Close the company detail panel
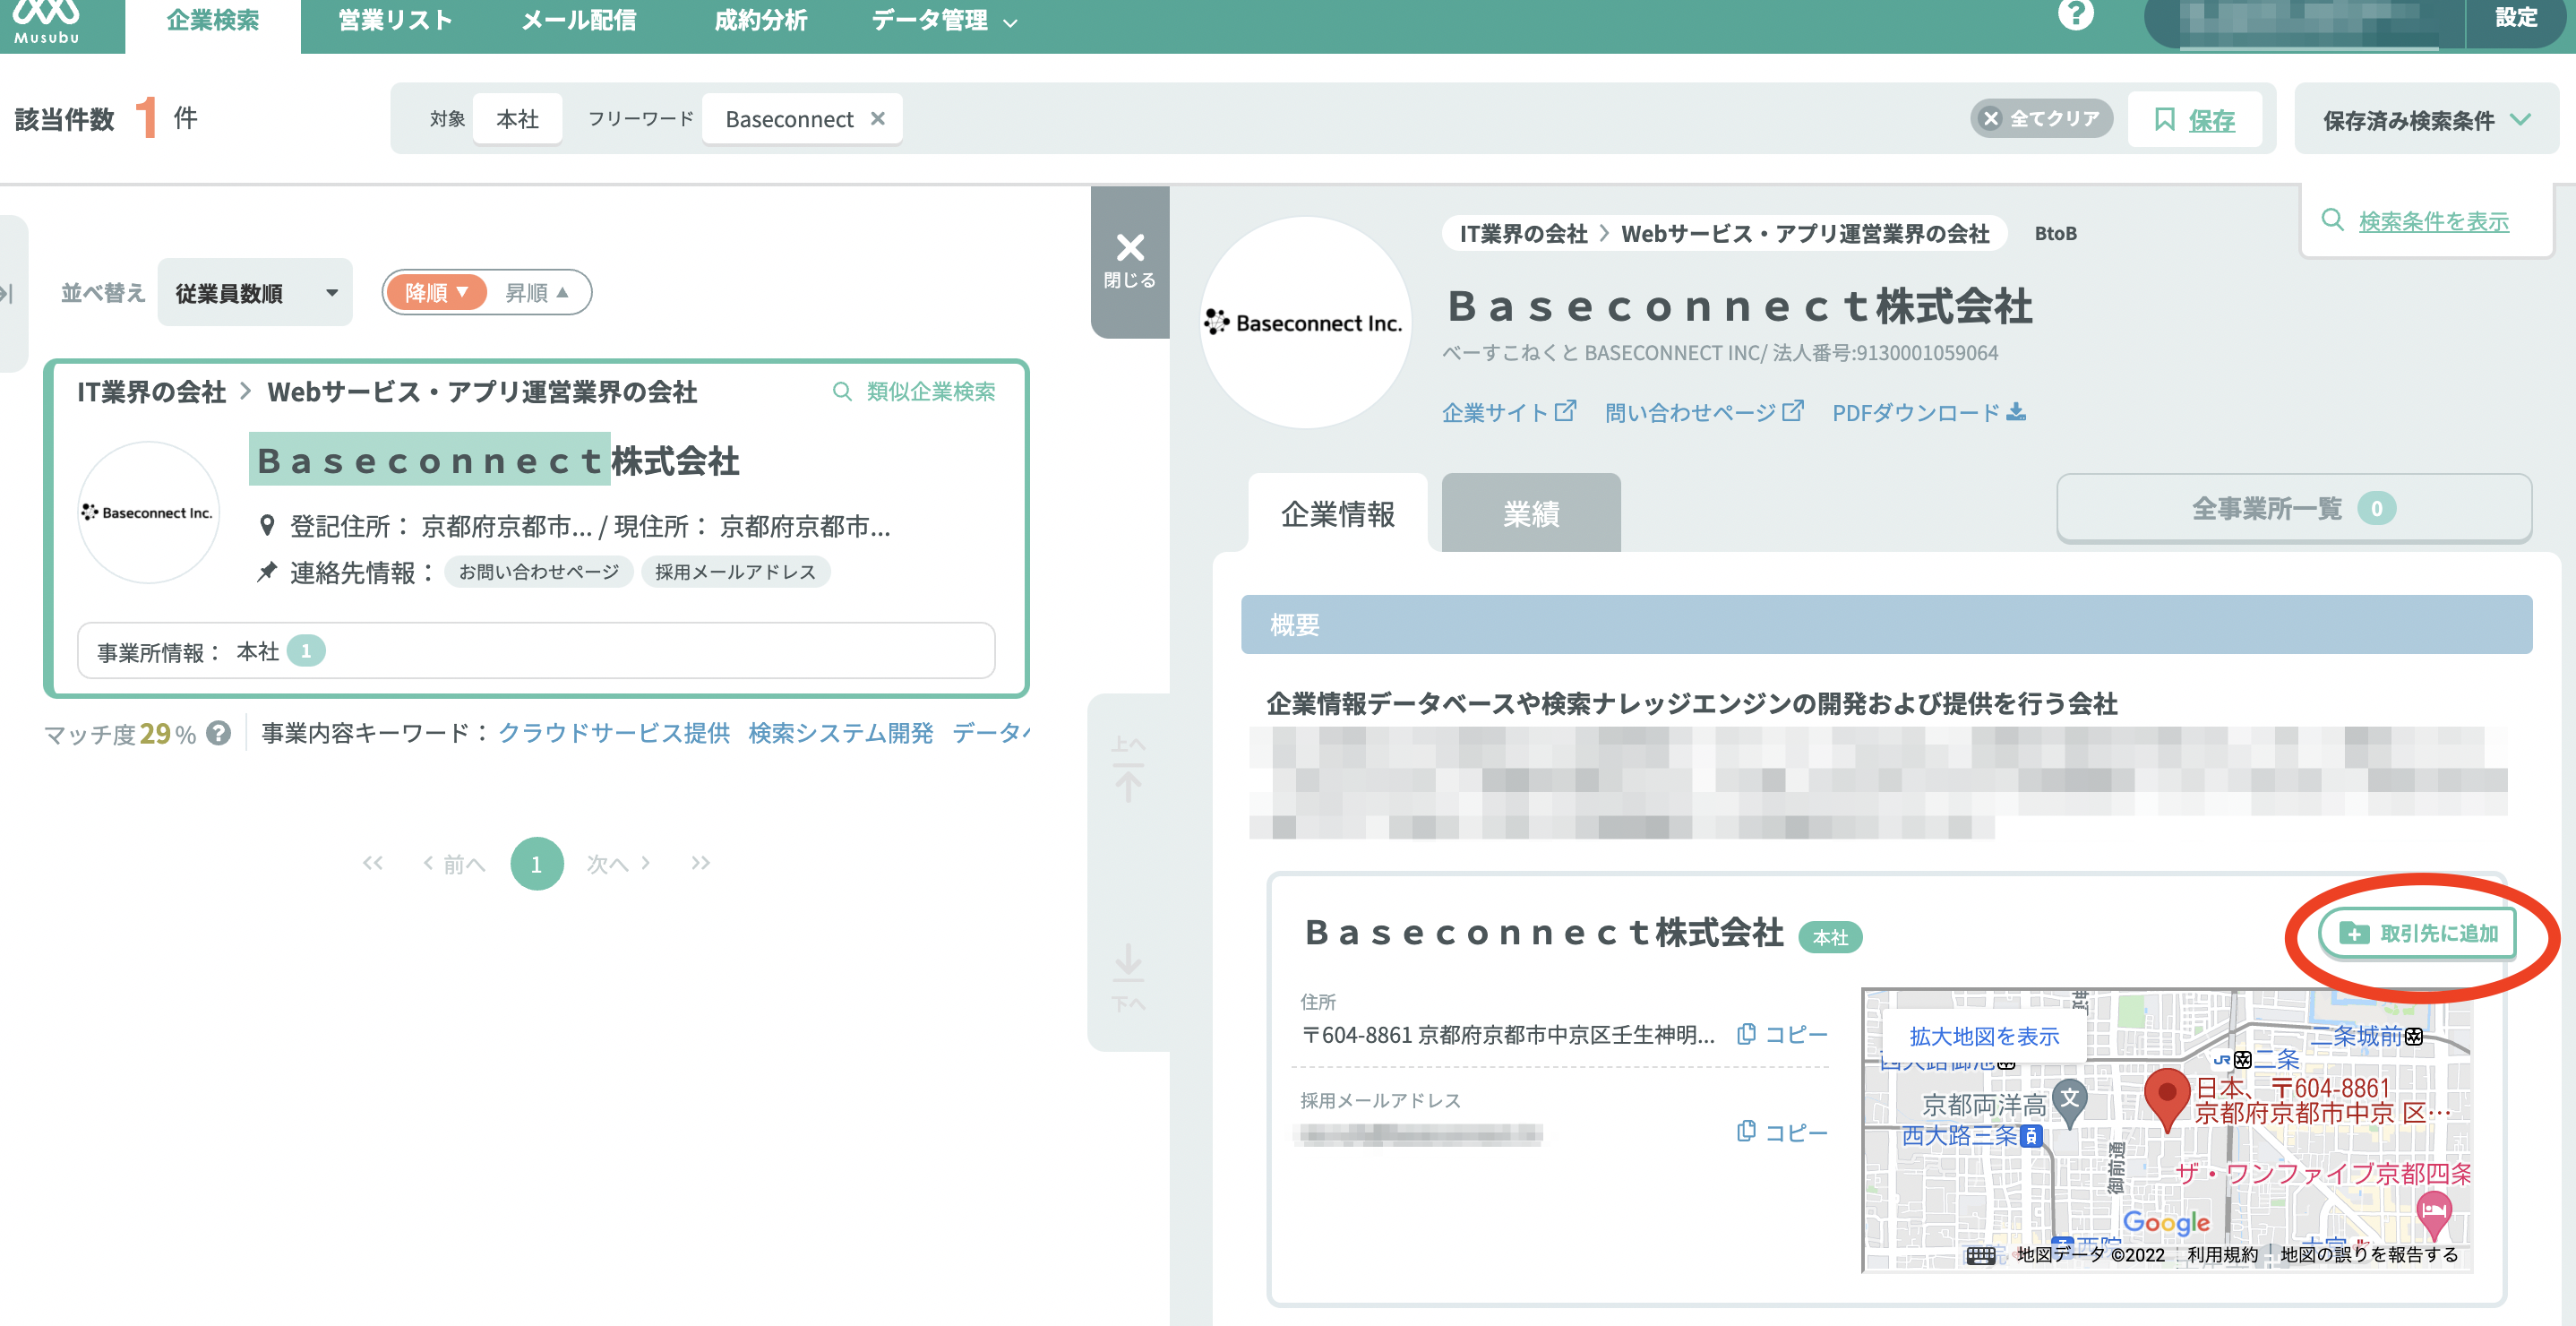This screenshot has width=2576, height=1326. pos(1130,261)
